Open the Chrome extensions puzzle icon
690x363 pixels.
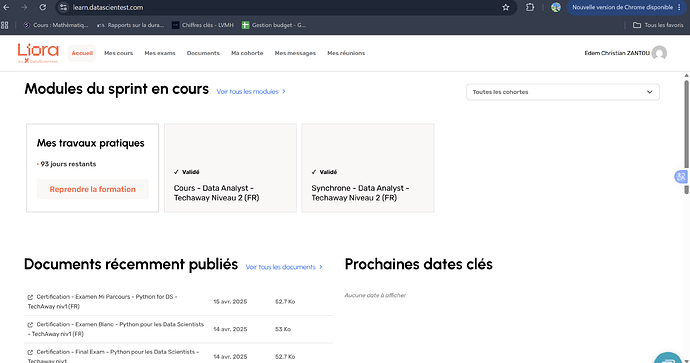coord(530,7)
